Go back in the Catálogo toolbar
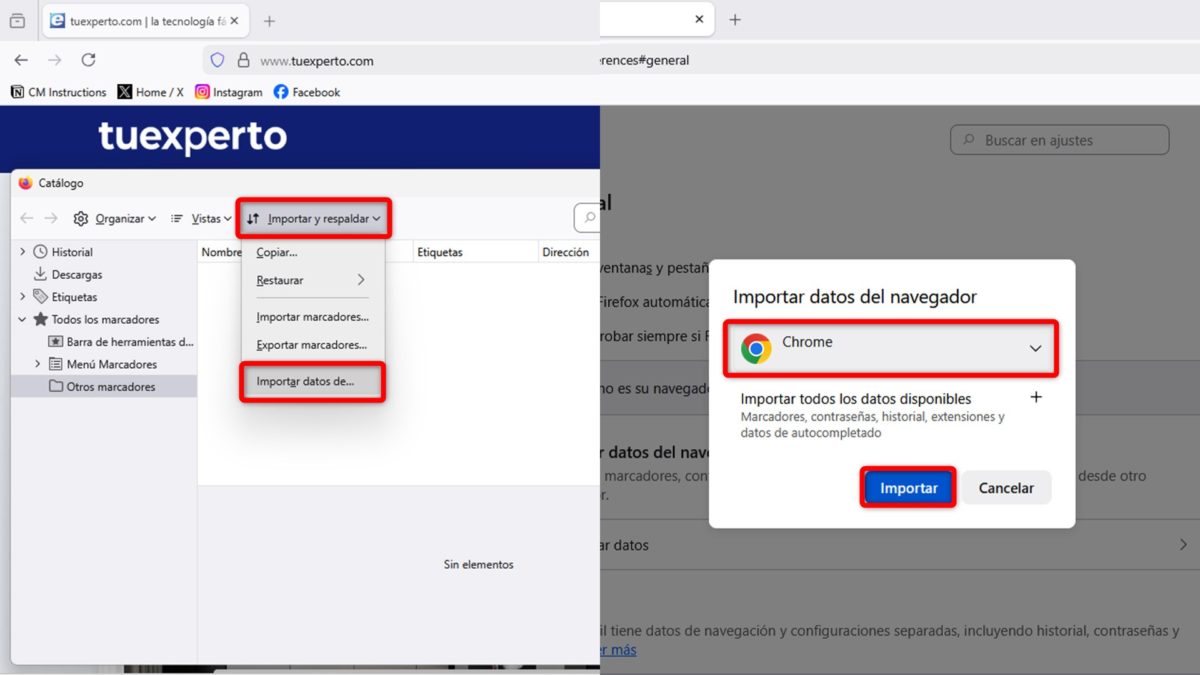 coord(27,218)
